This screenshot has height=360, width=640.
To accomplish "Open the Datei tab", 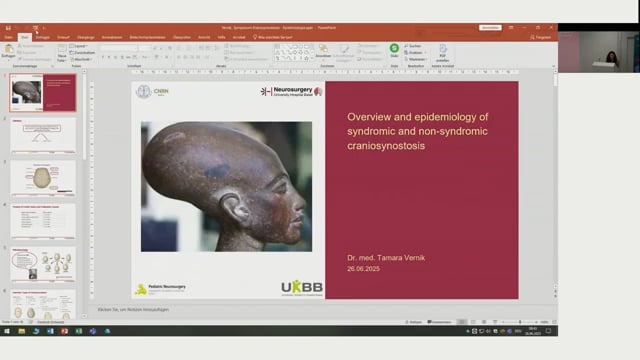I will (x=9, y=37).
